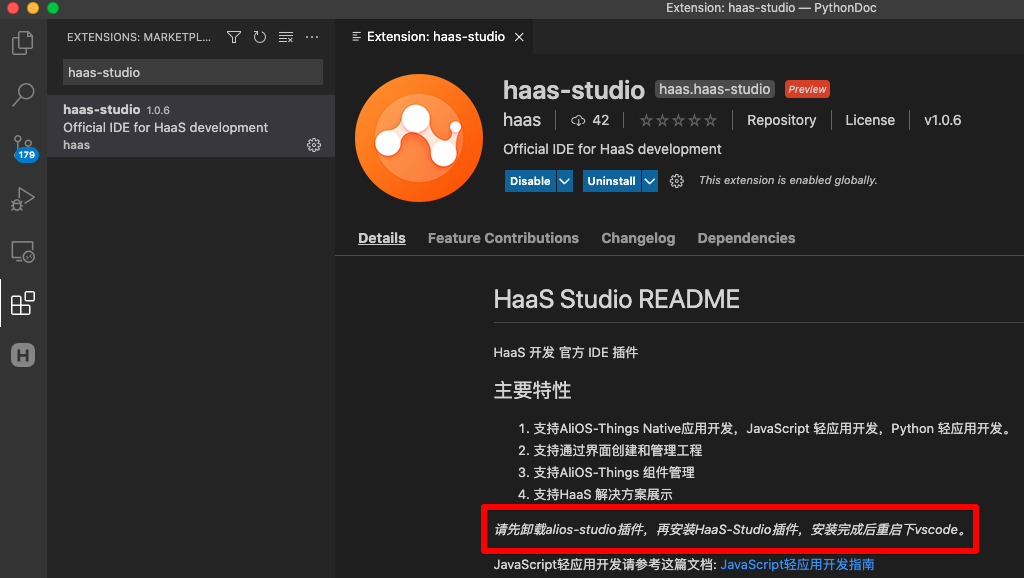This screenshot has height=578, width=1024.
Task: Click the green macOS fullscreen button
Action: [54, 8]
